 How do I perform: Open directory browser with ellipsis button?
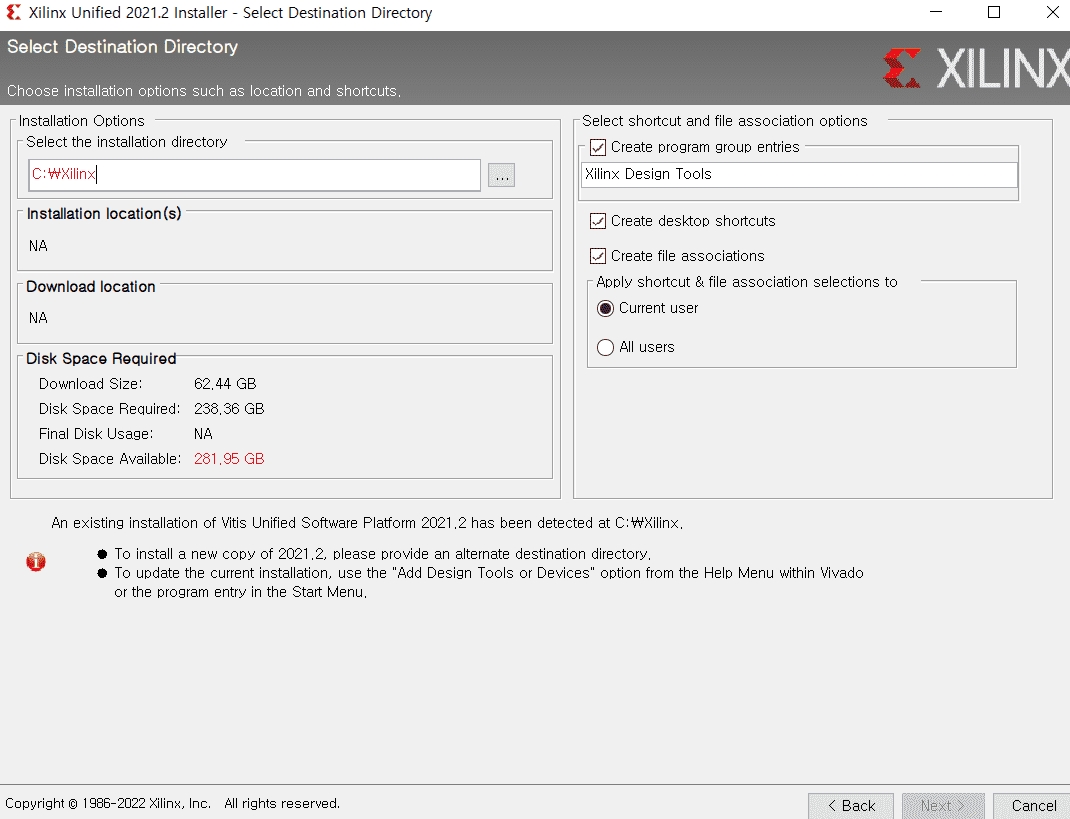click(502, 175)
